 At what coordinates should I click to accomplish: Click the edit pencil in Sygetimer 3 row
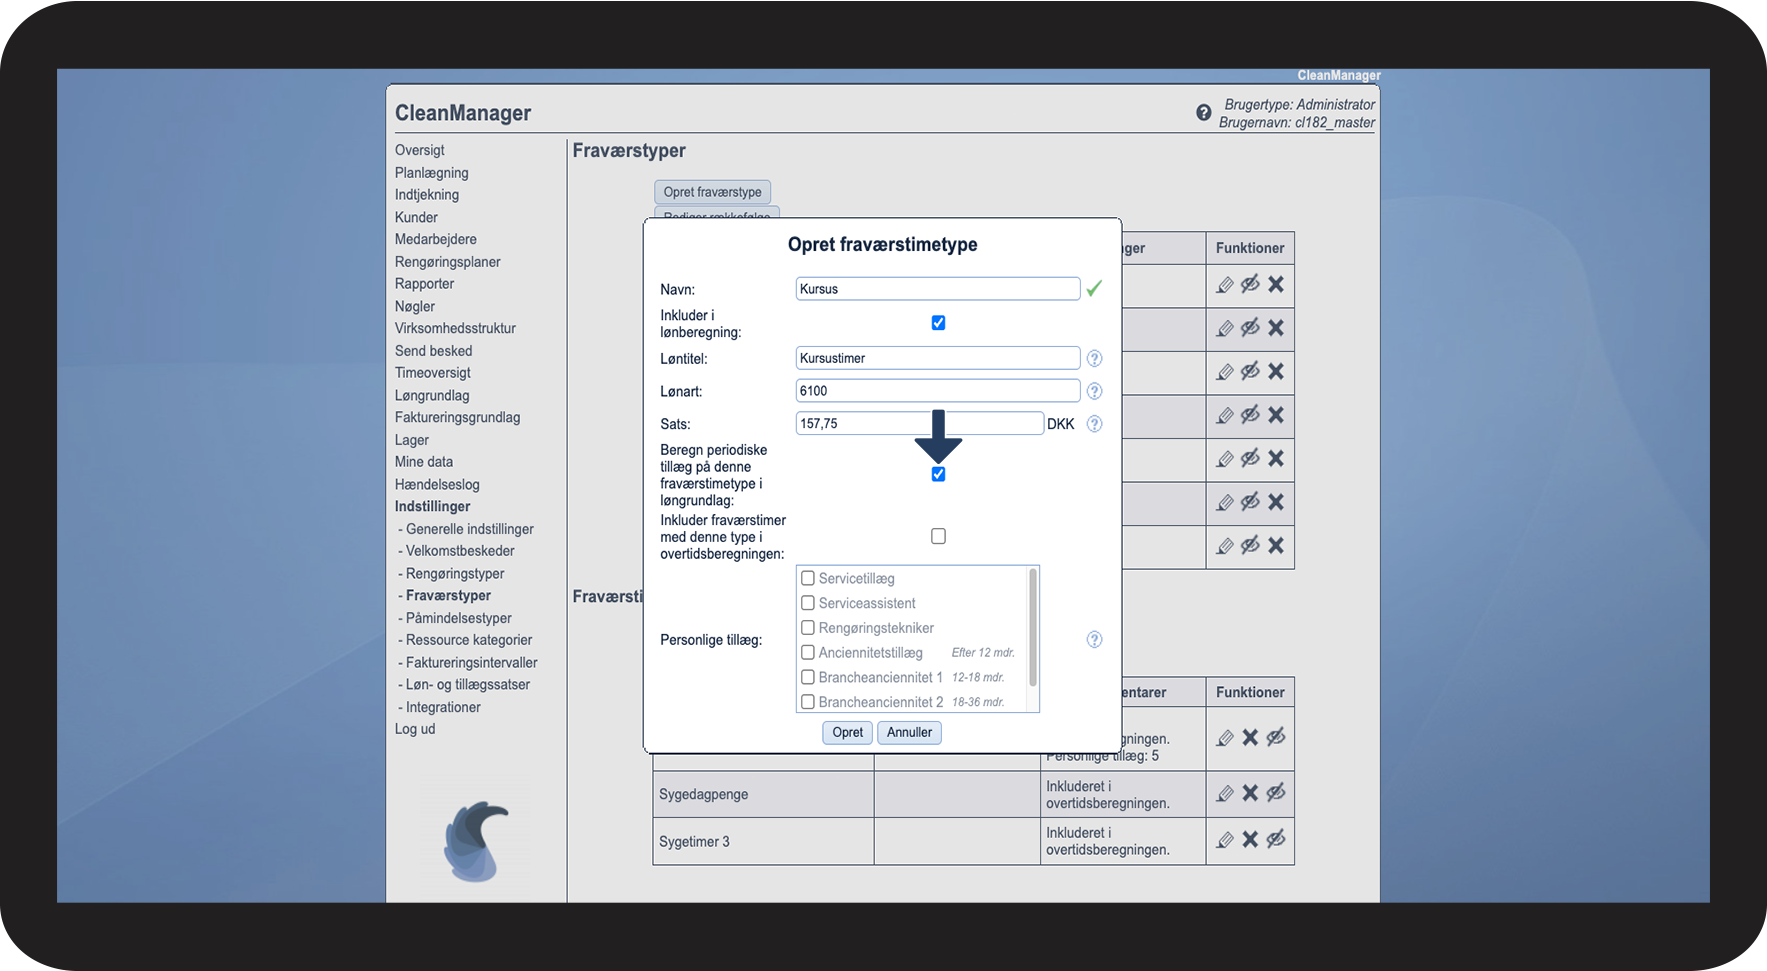tap(1225, 840)
